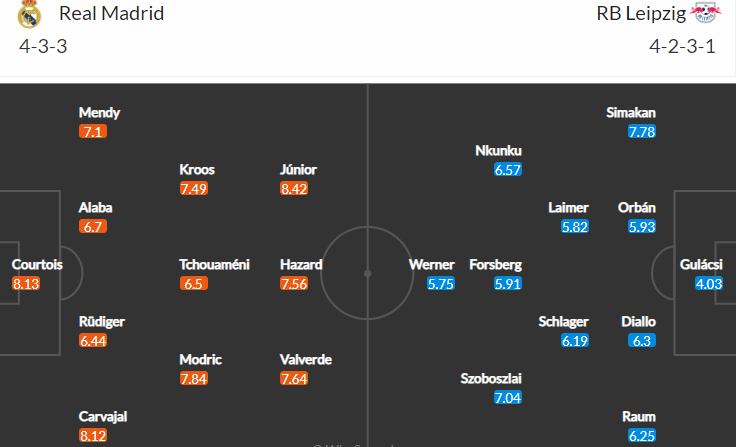Screen dimensions: 736x447
Task: Click Szoboszlai's 7.04 rating badge
Action: (x=508, y=398)
